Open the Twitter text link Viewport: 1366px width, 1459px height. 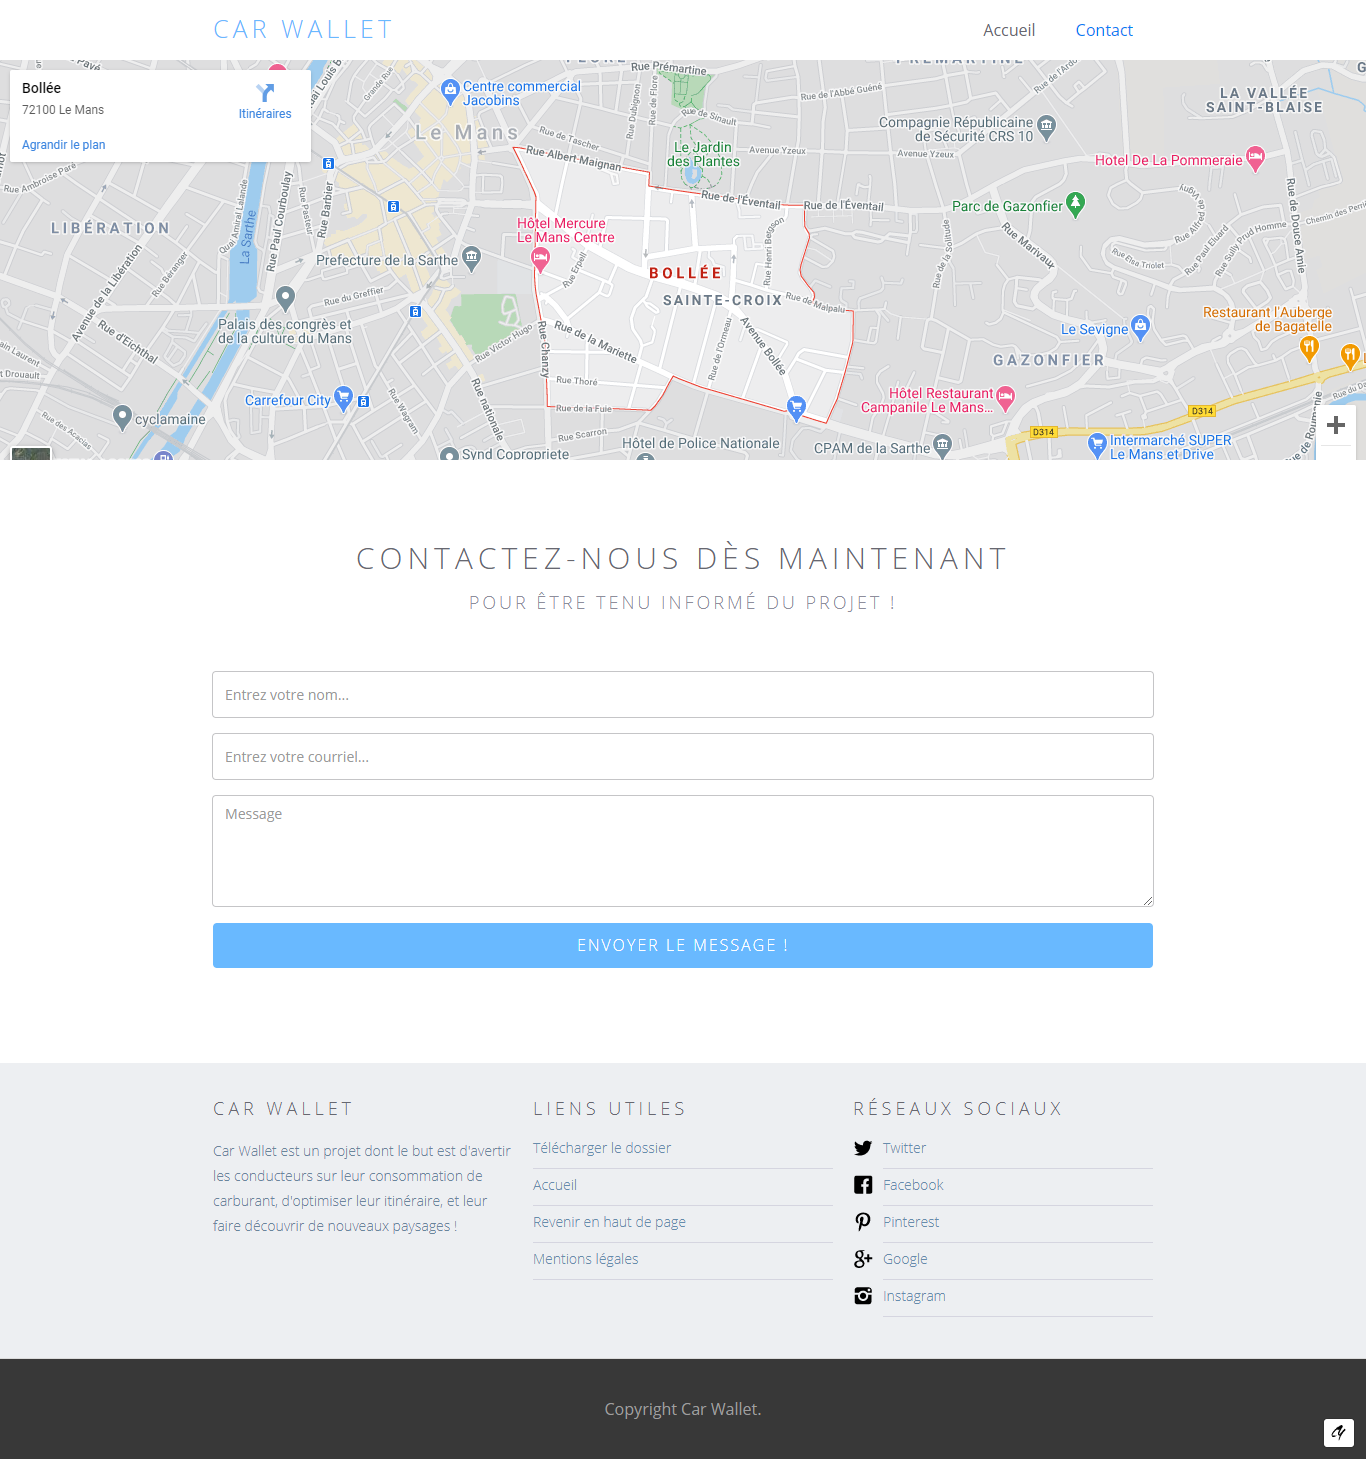click(904, 1148)
